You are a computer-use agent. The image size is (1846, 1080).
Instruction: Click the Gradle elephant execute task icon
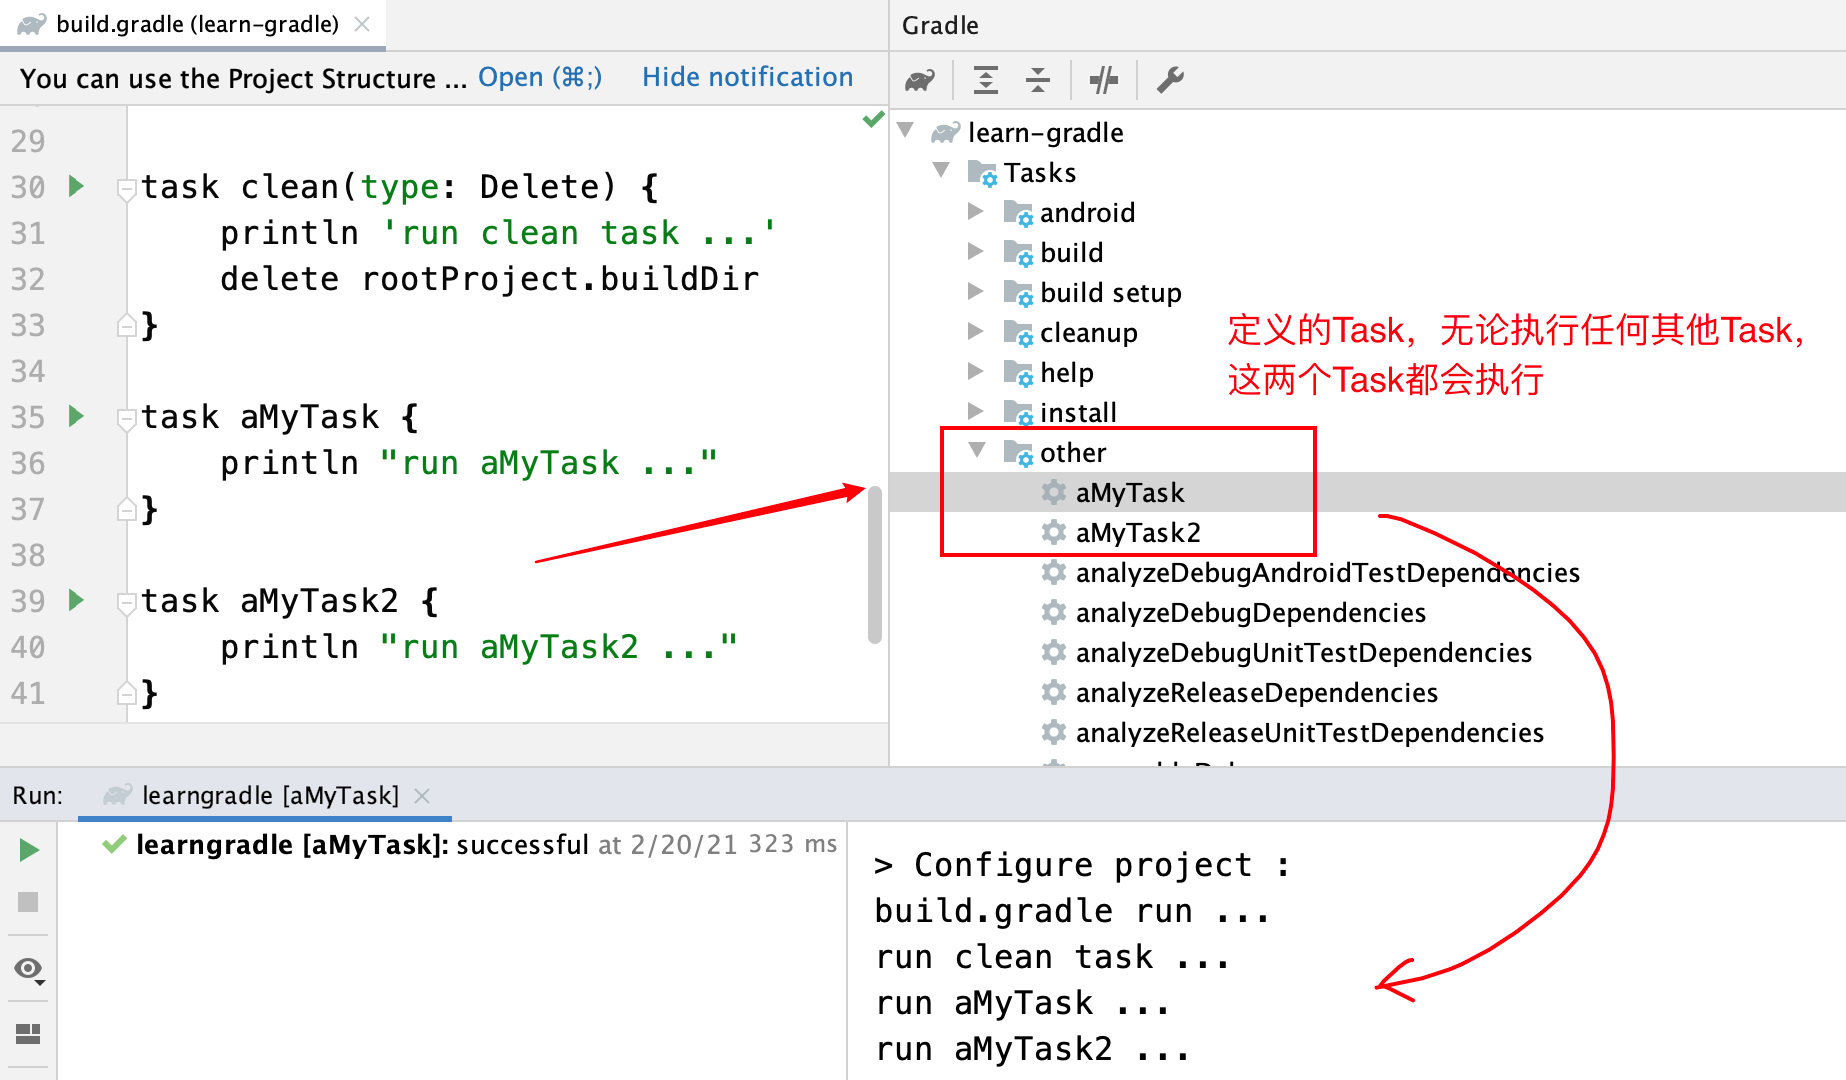(x=919, y=80)
